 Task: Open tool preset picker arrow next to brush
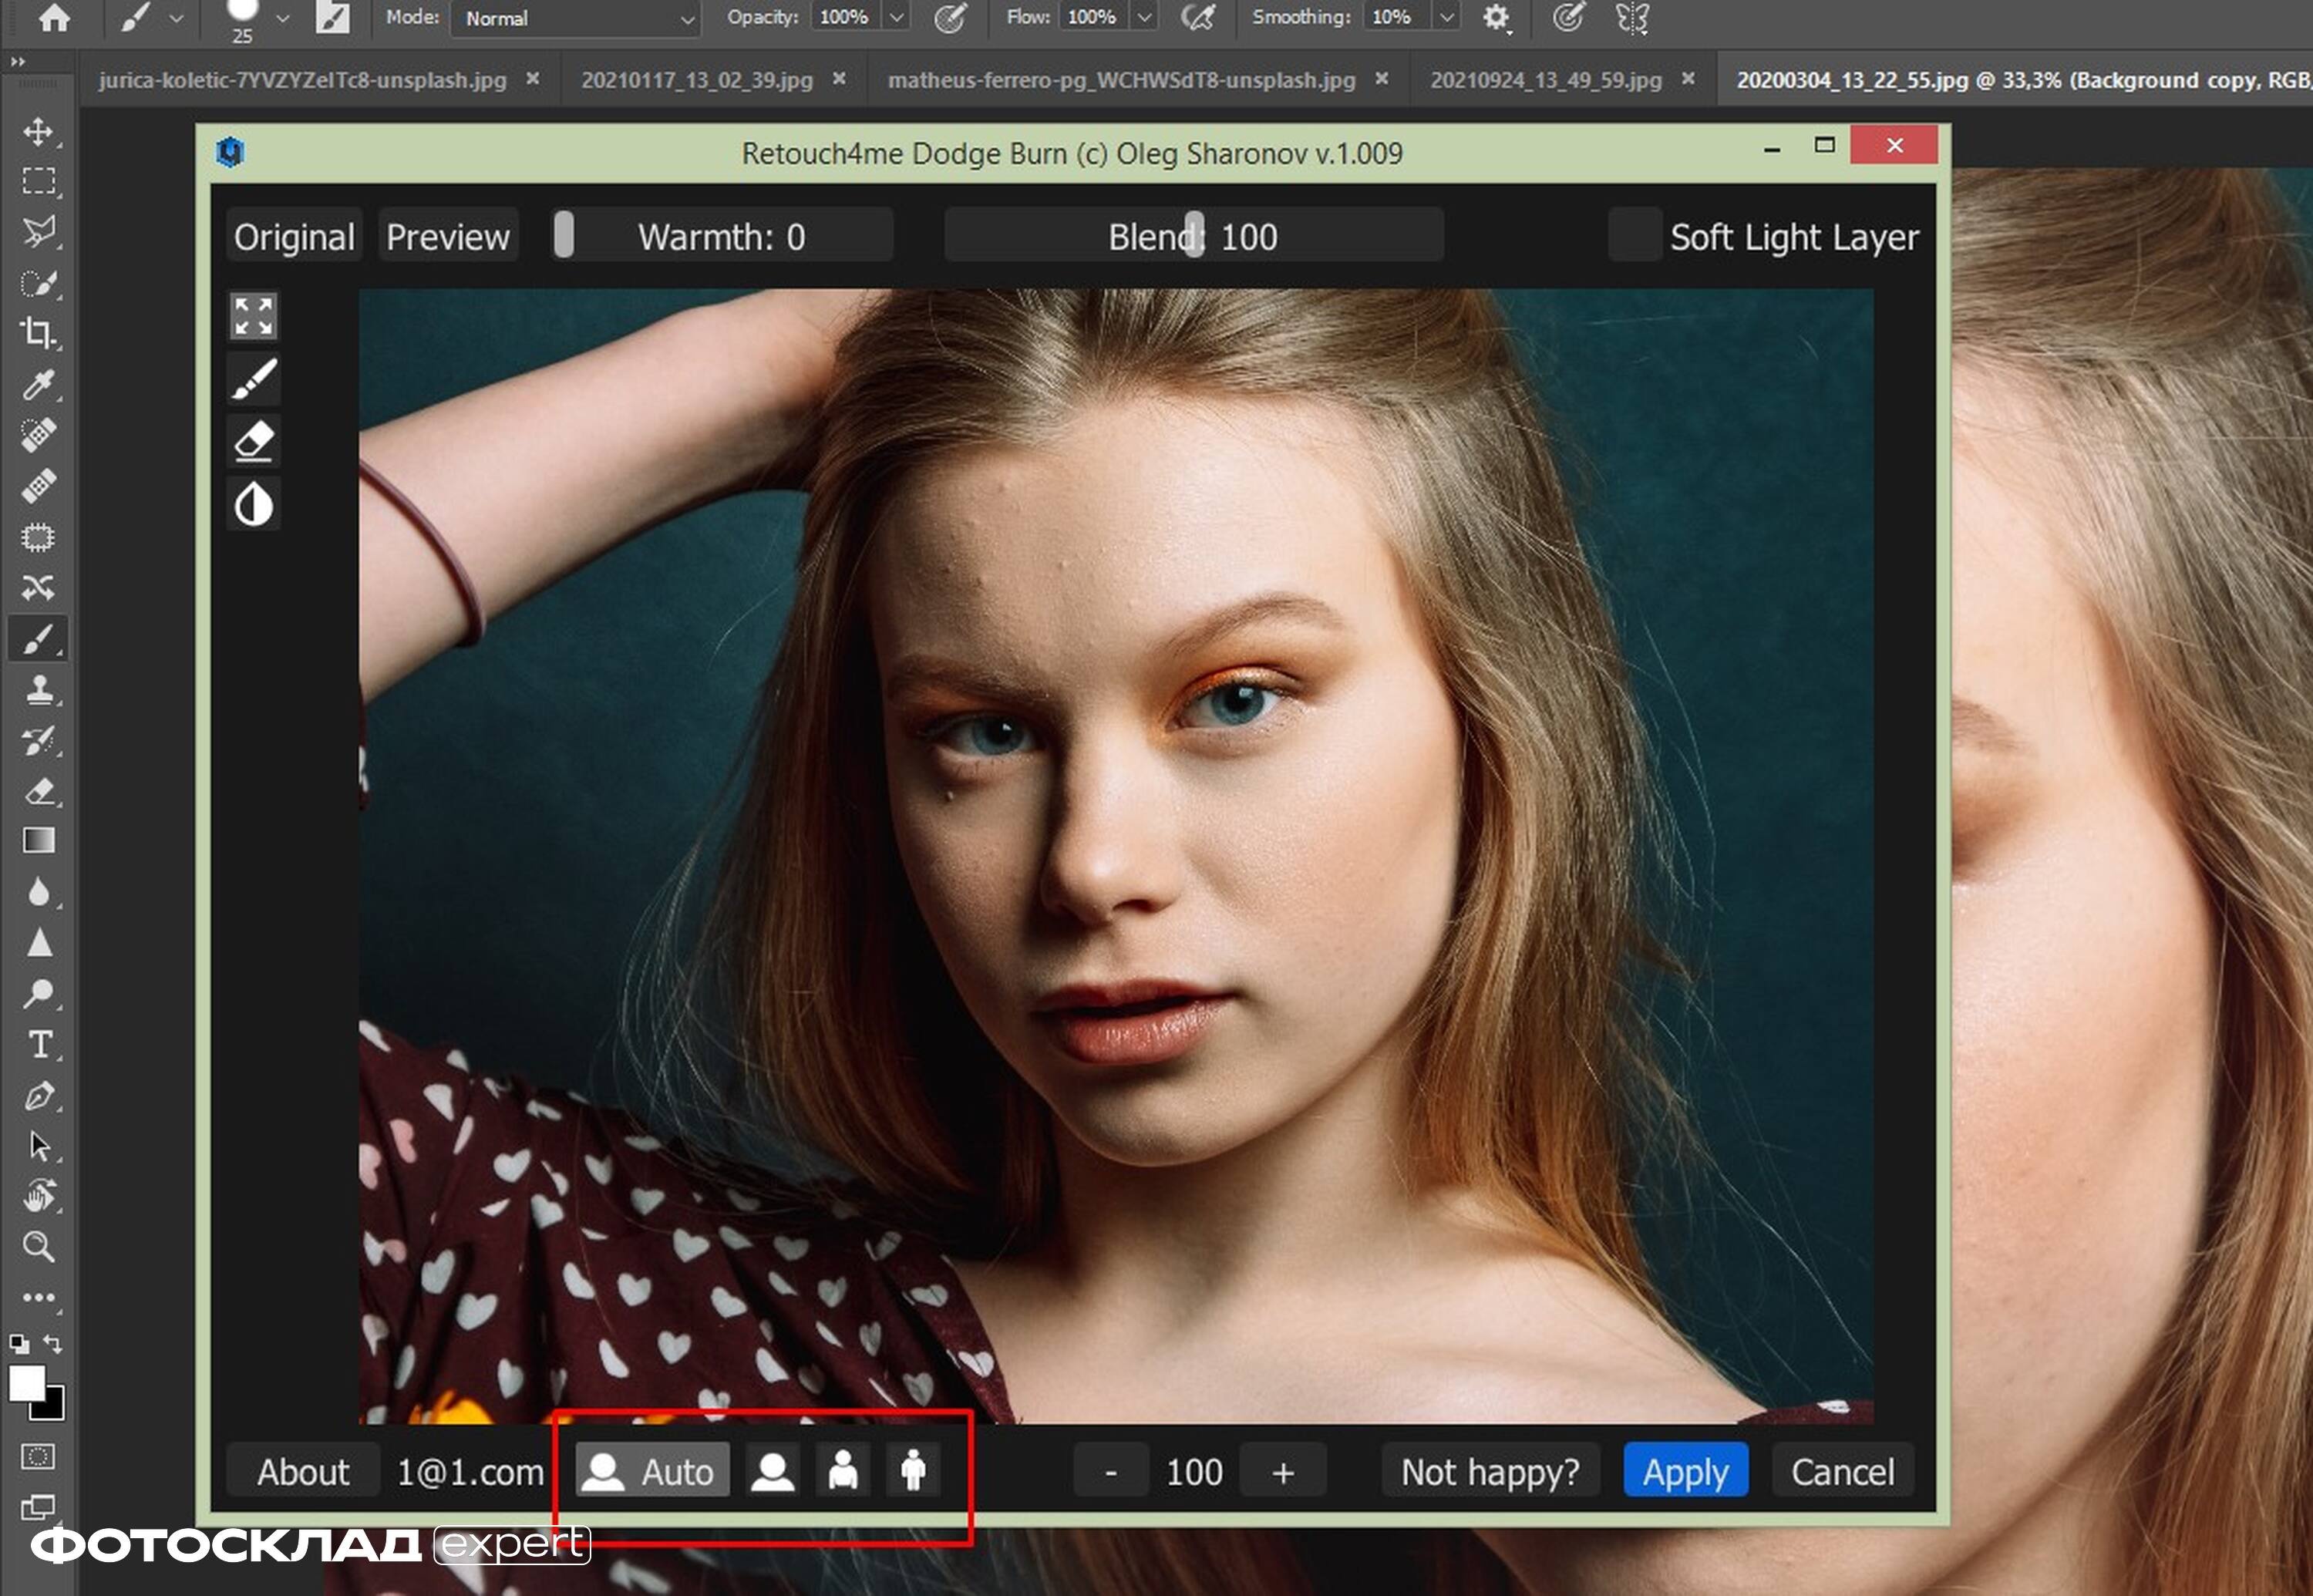click(177, 18)
